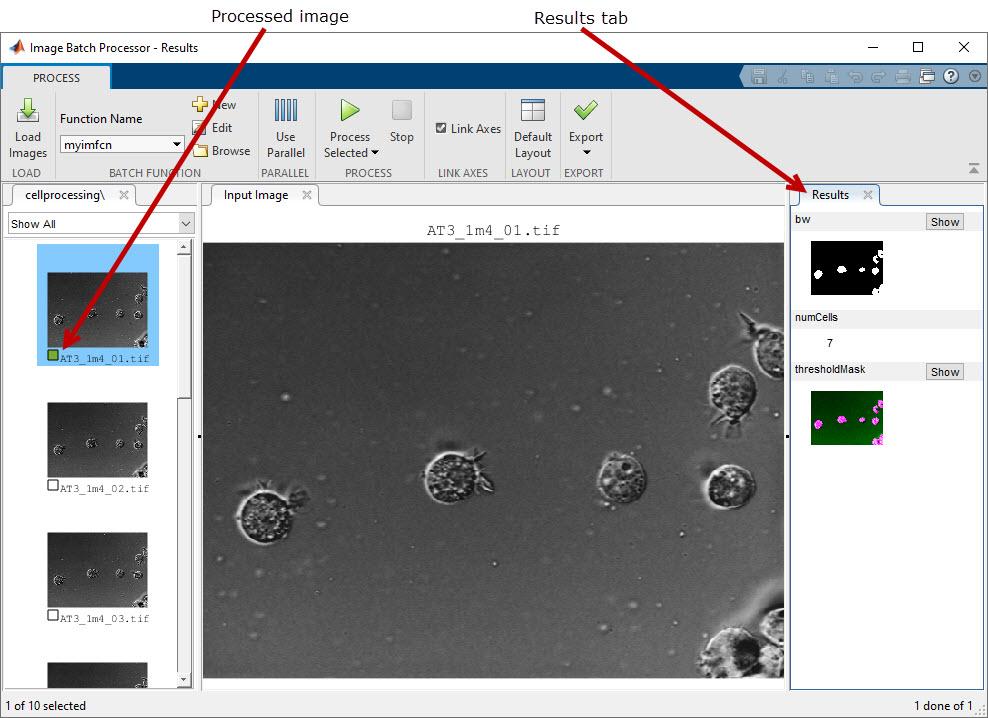Close the Results tab

(x=868, y=195)
